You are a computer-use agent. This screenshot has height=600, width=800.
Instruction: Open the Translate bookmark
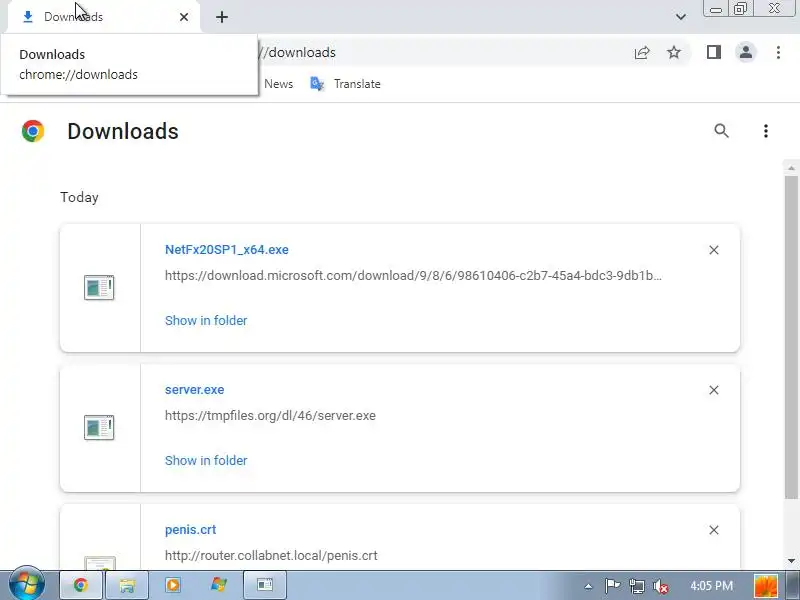[x=345, y=84]
